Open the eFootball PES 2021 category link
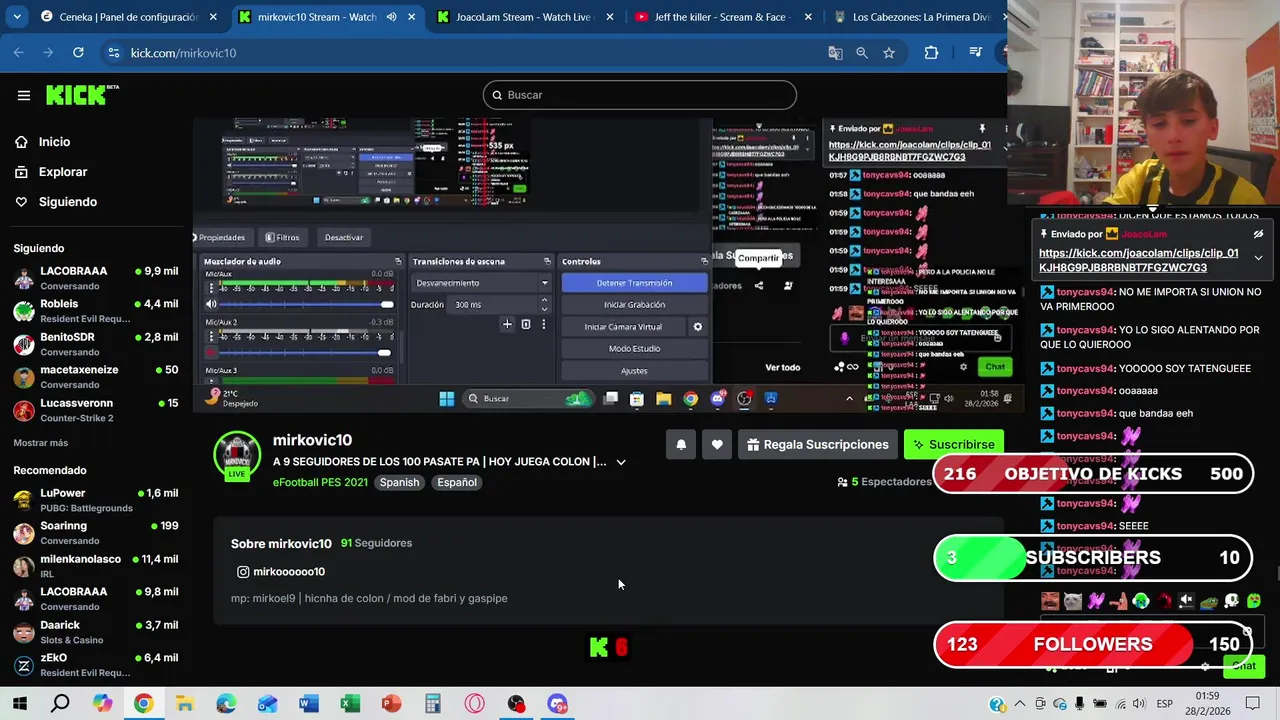Screen dimensions: 1280x720 click(320, 482)
